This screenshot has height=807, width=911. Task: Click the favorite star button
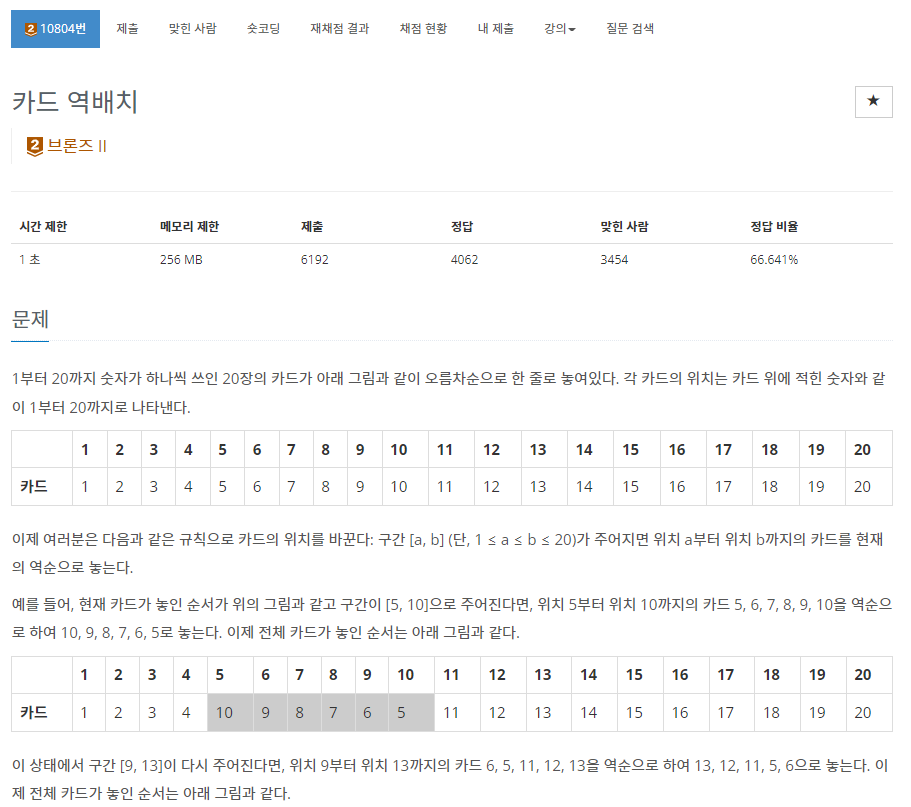(x=873, y=102)
